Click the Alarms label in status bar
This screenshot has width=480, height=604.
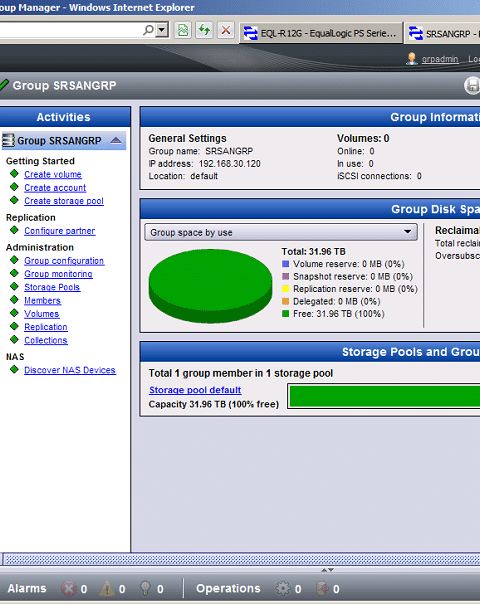27,588
